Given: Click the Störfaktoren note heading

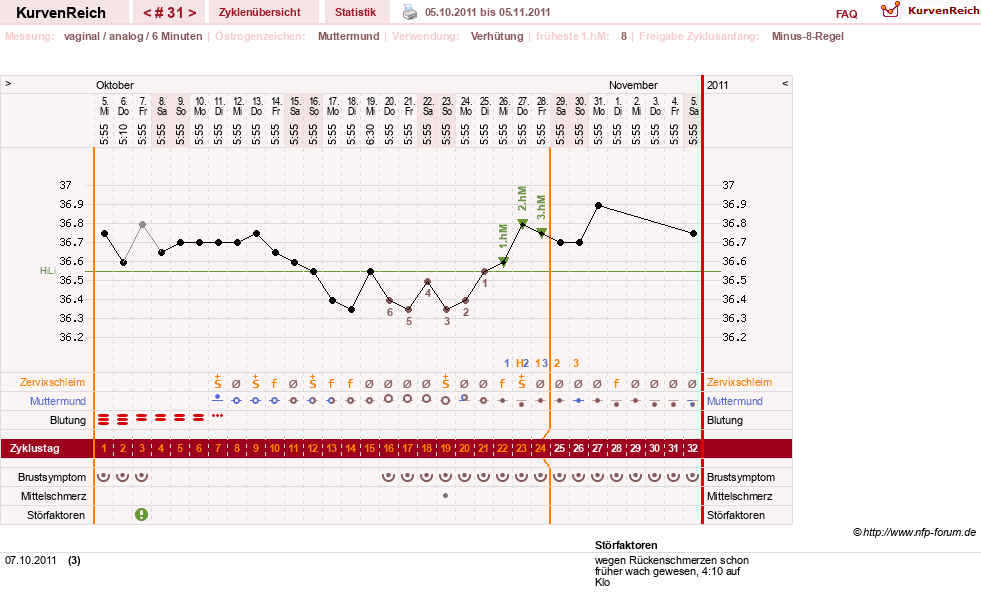Looking at the screenshot, I should pos(626,545).
